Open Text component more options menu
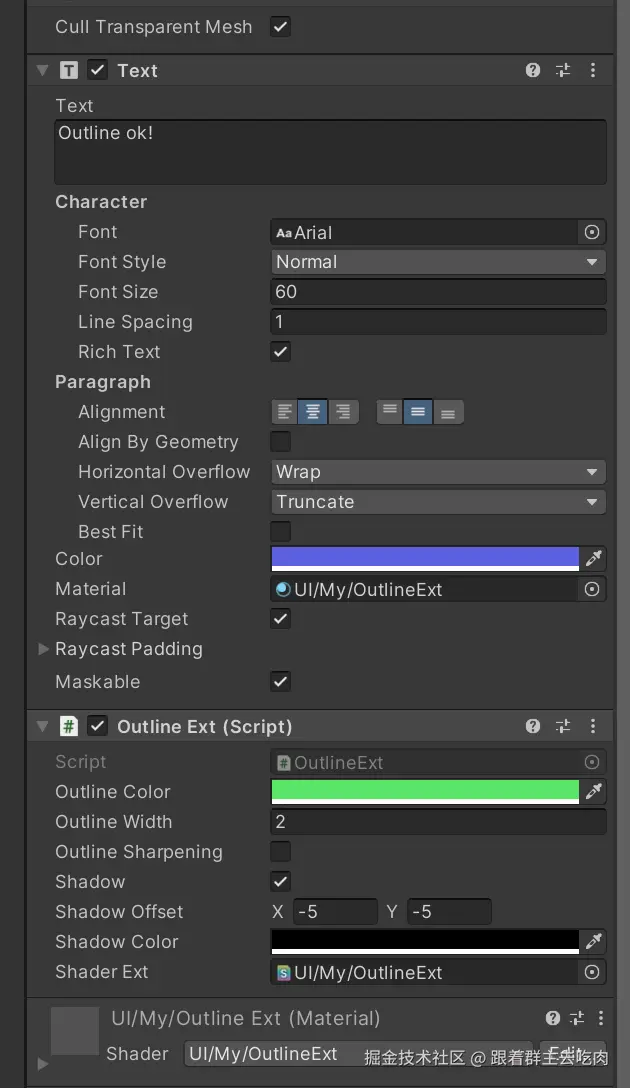This screenshot has width=630, height=1088. point(593,70)
